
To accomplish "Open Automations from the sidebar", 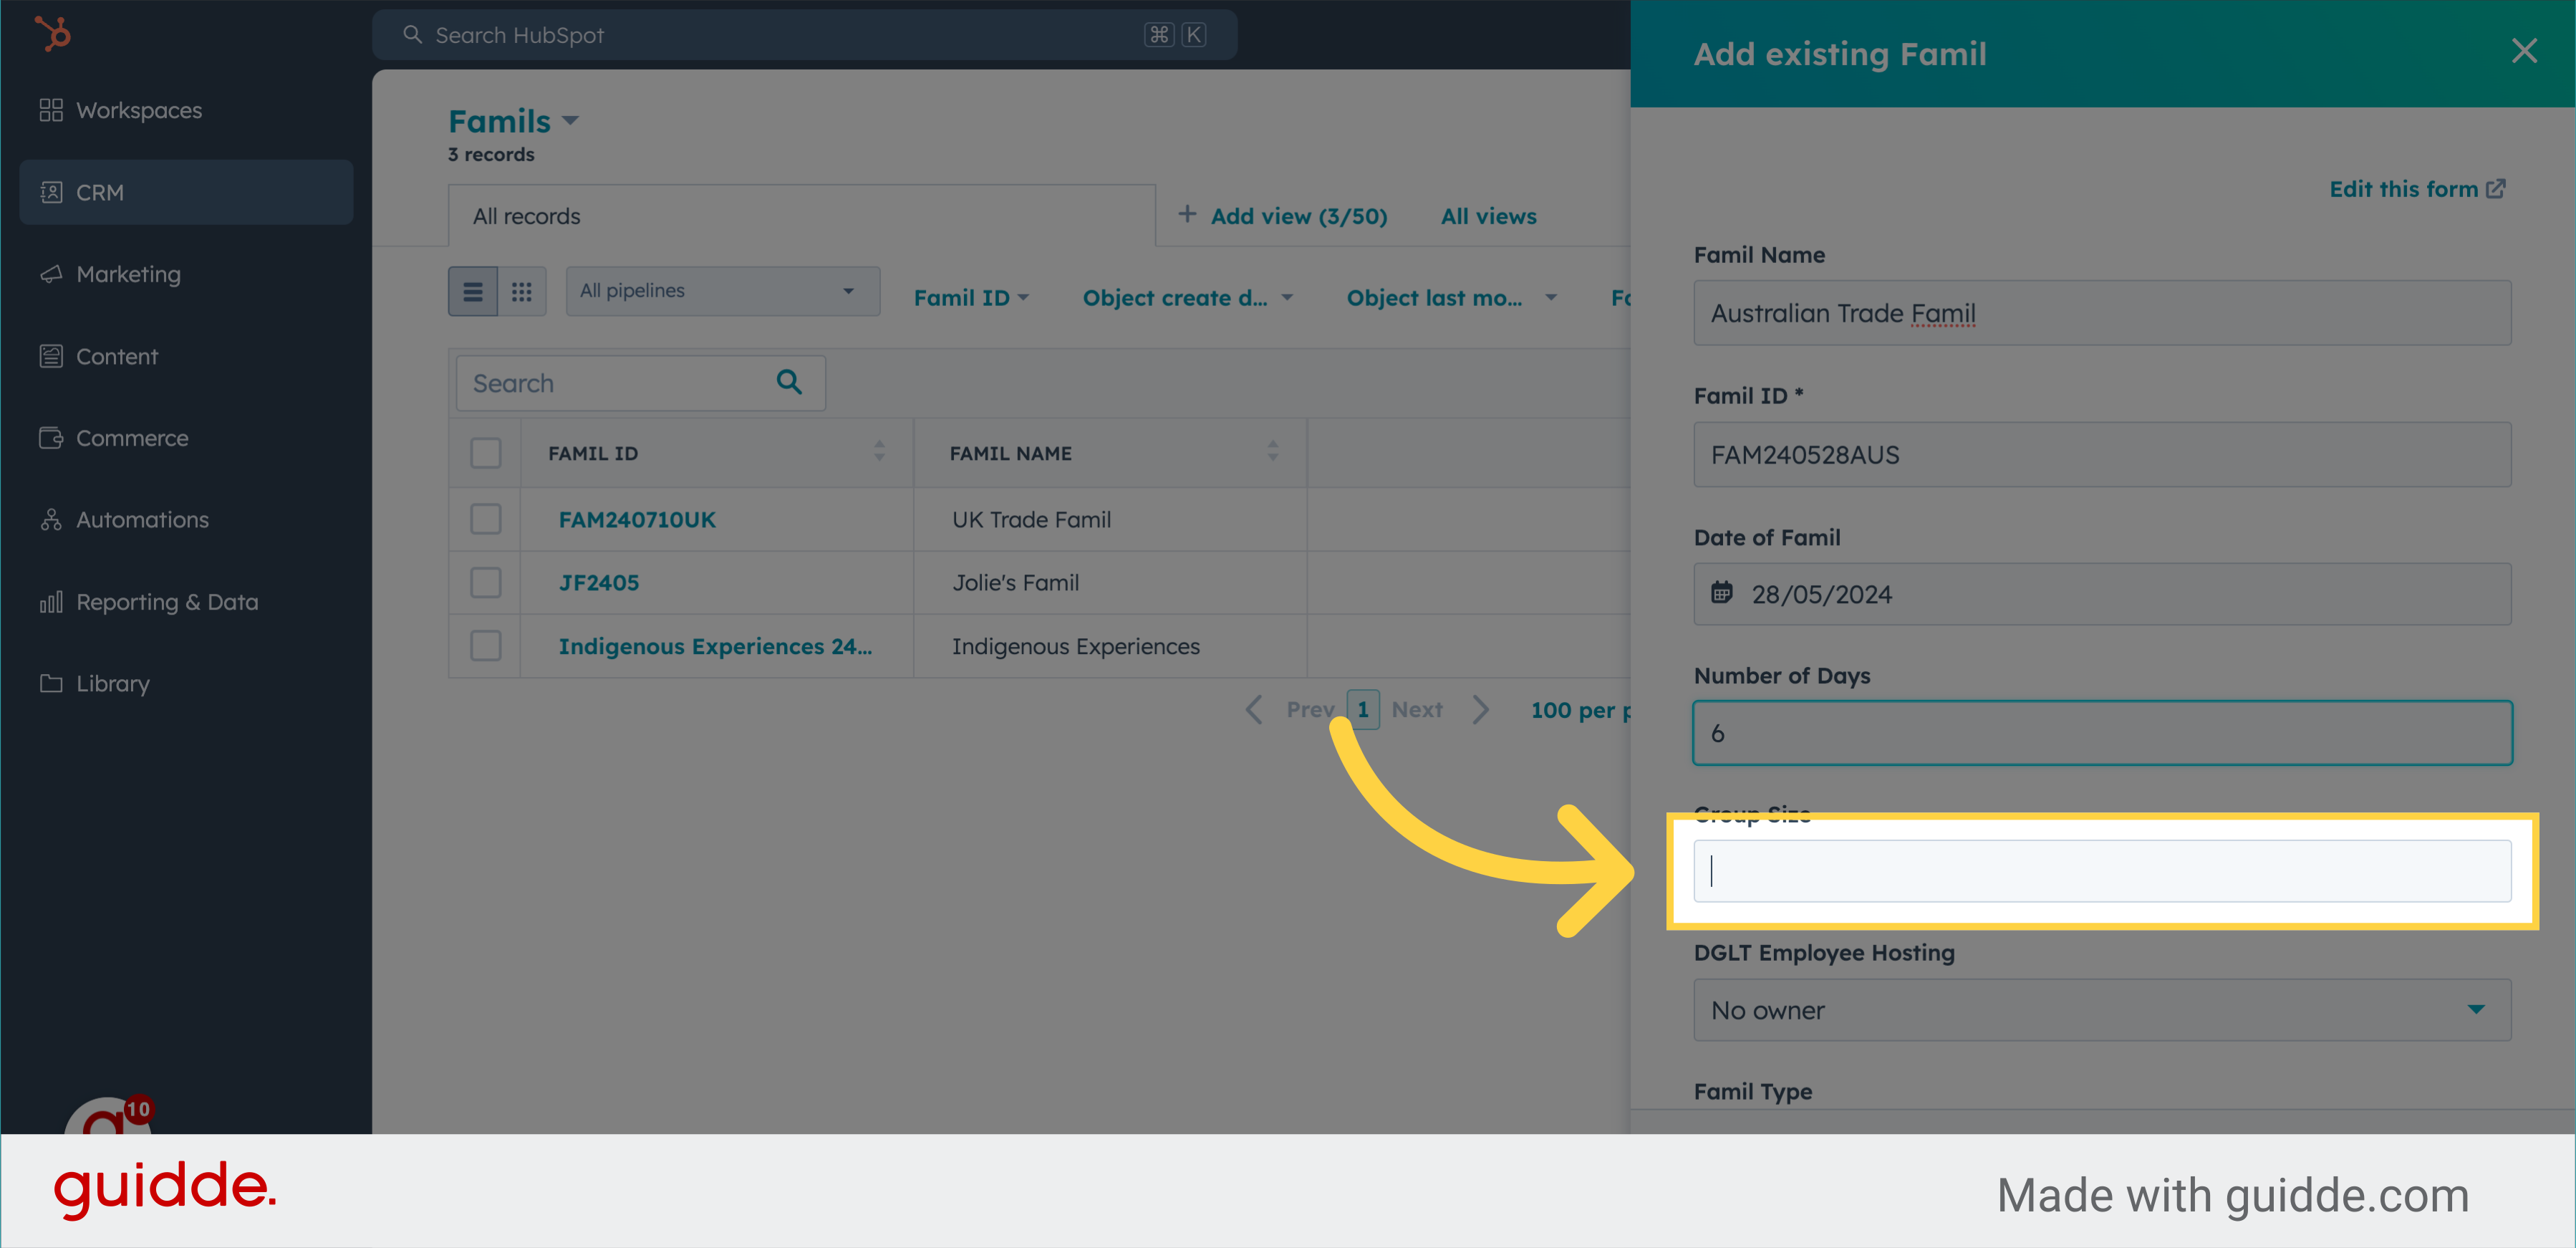I will [142, 519].
